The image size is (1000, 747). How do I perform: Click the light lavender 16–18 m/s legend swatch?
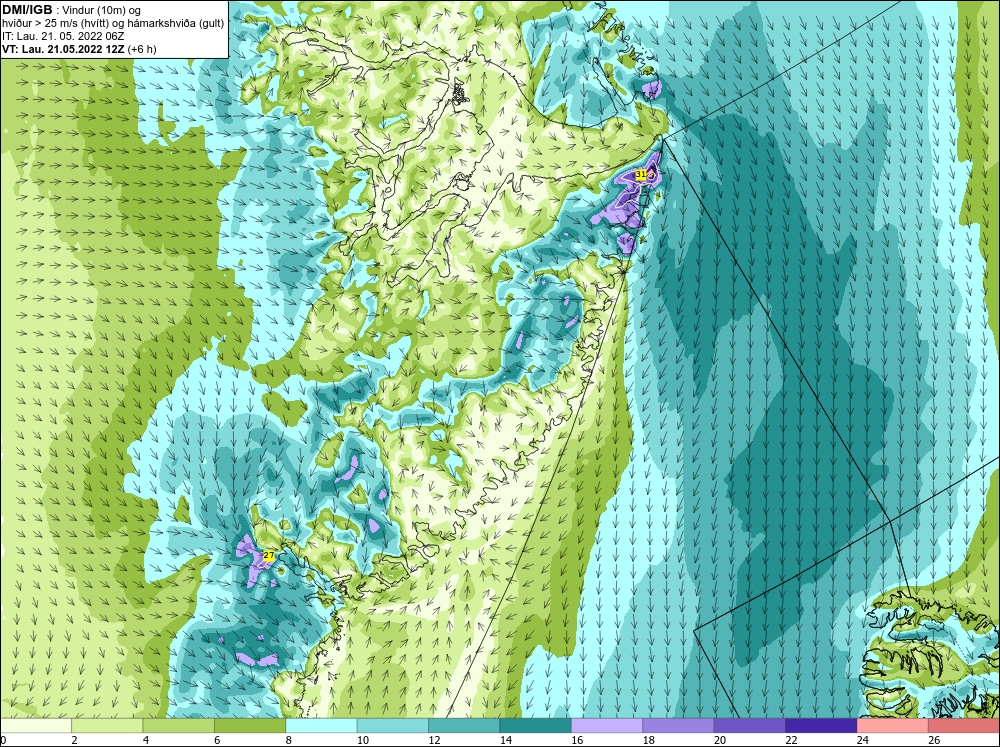[x=607, y=725]
